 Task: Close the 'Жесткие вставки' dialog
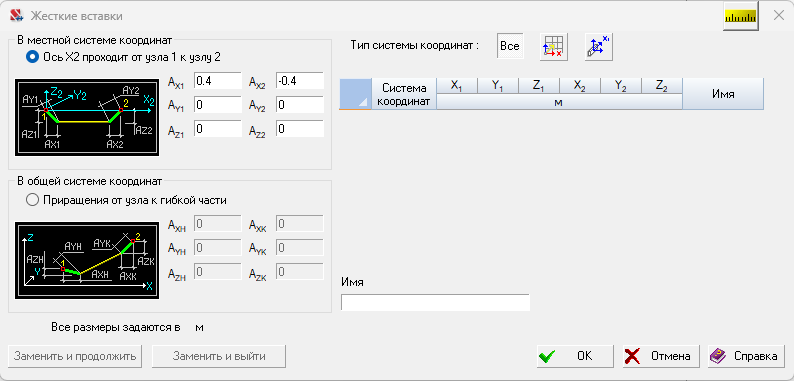[778, 15]
